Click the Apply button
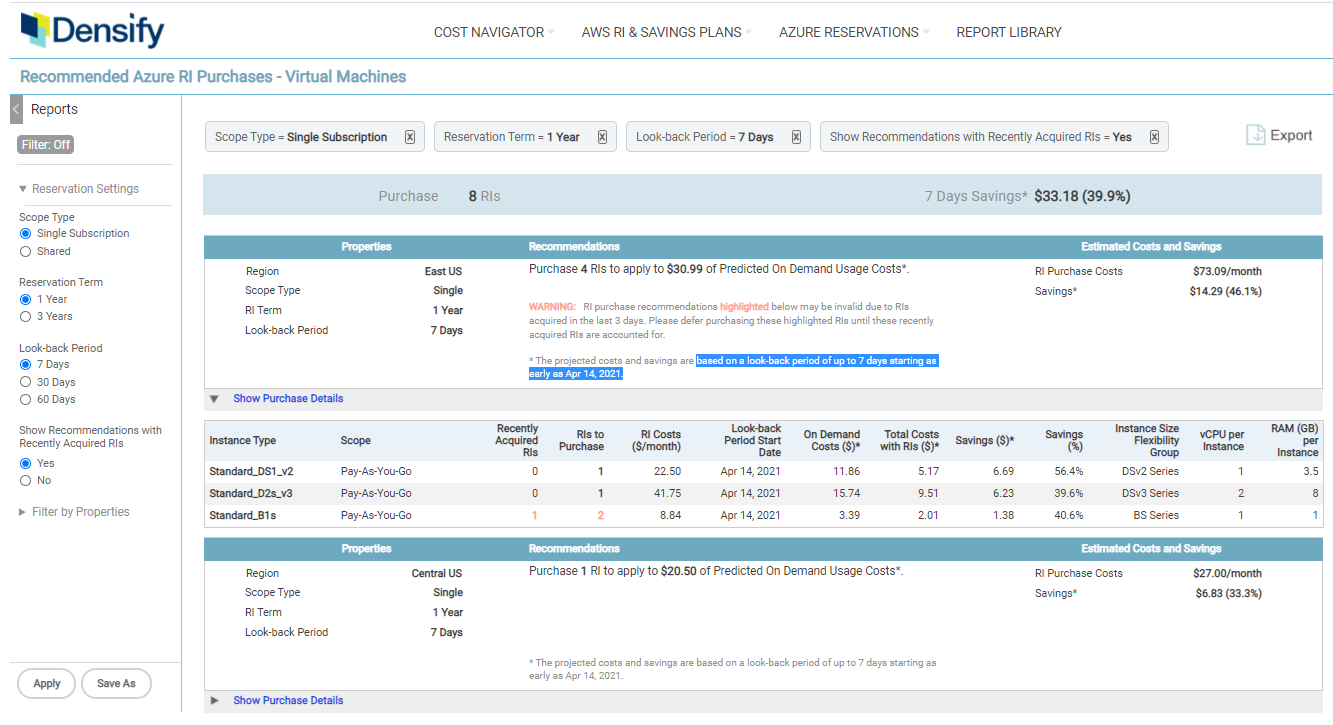Viewport: 1333px width, 725px height. click(x=47, y=683)
